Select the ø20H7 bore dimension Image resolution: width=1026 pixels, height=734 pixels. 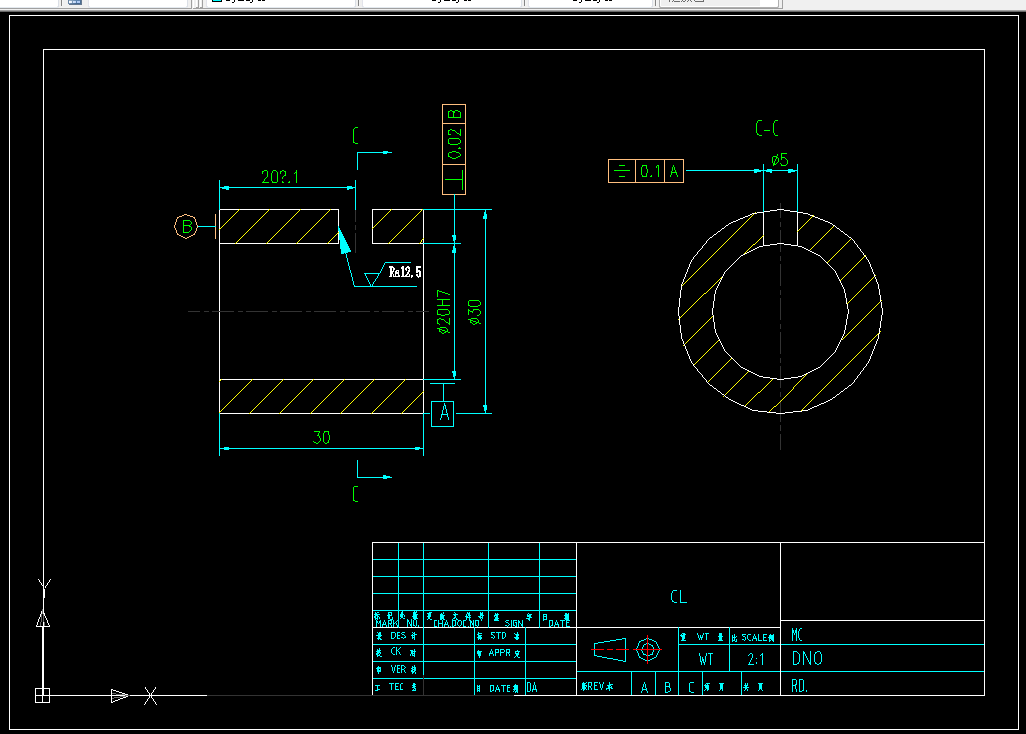point(444,313)
